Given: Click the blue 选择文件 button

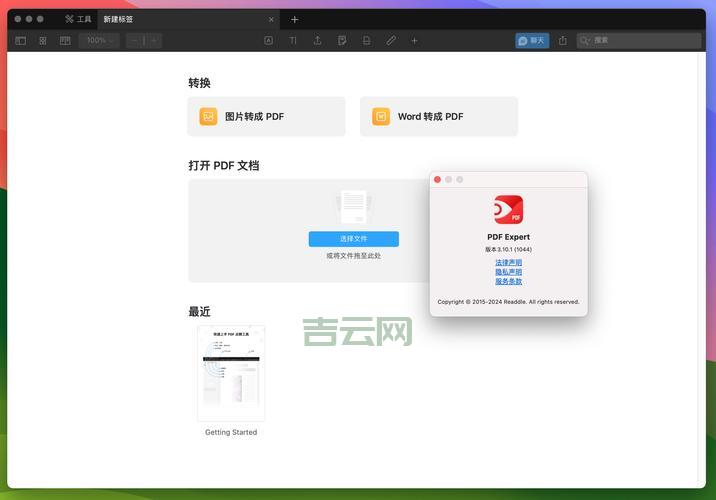Looking at the screenshot, I should (353, 239).
